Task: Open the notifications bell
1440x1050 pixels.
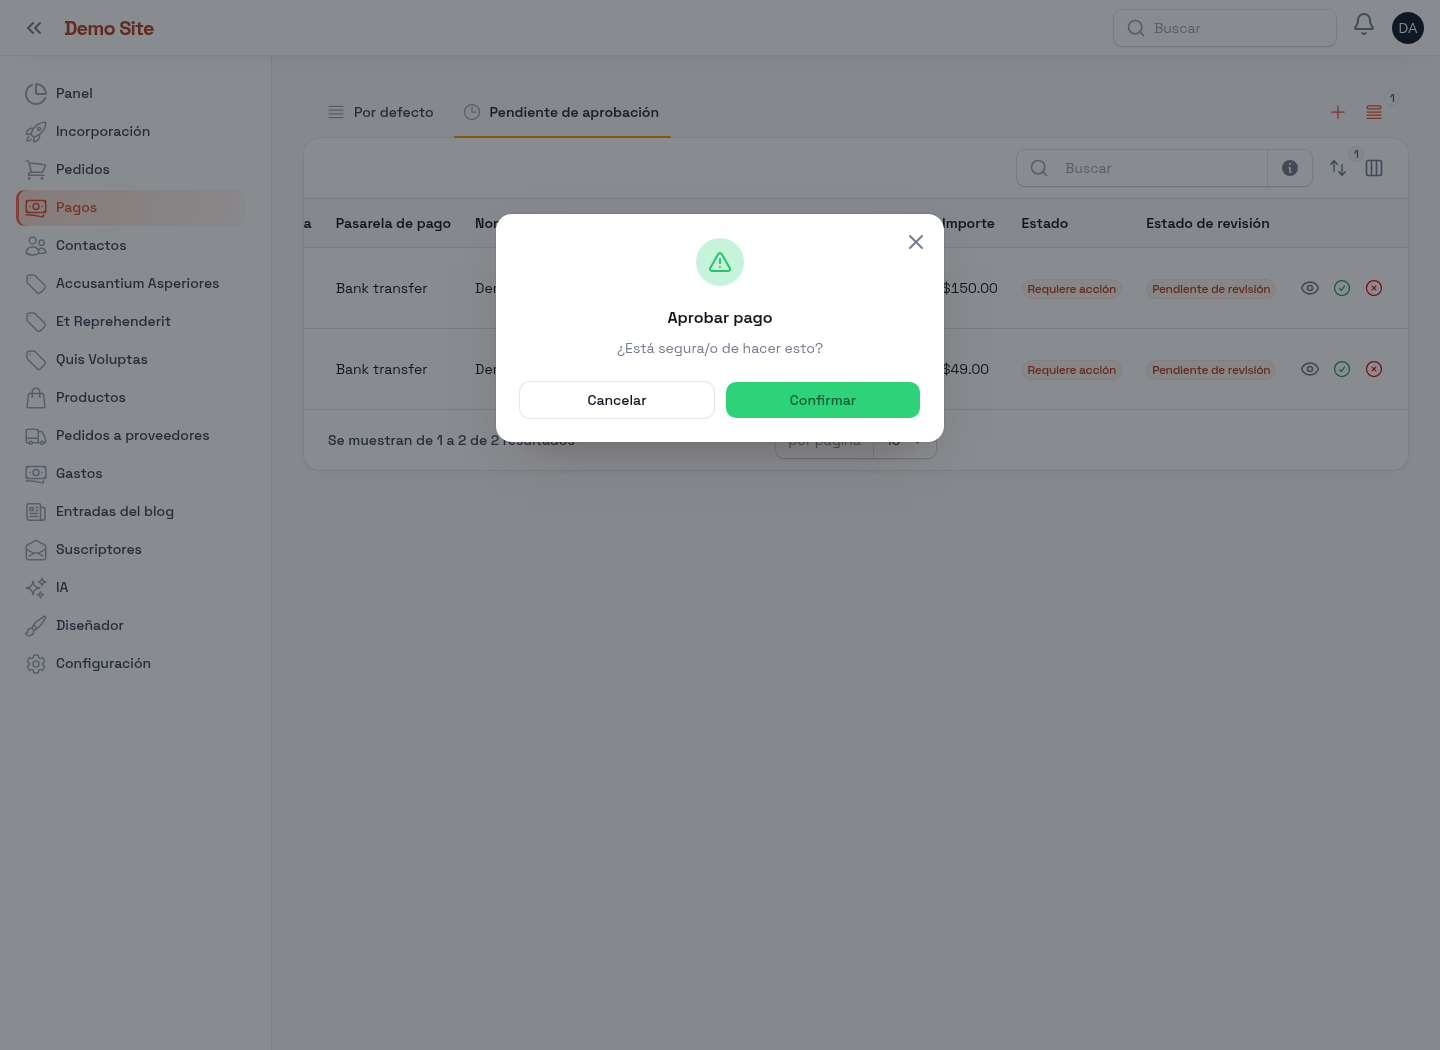Action: [1363, 24]
